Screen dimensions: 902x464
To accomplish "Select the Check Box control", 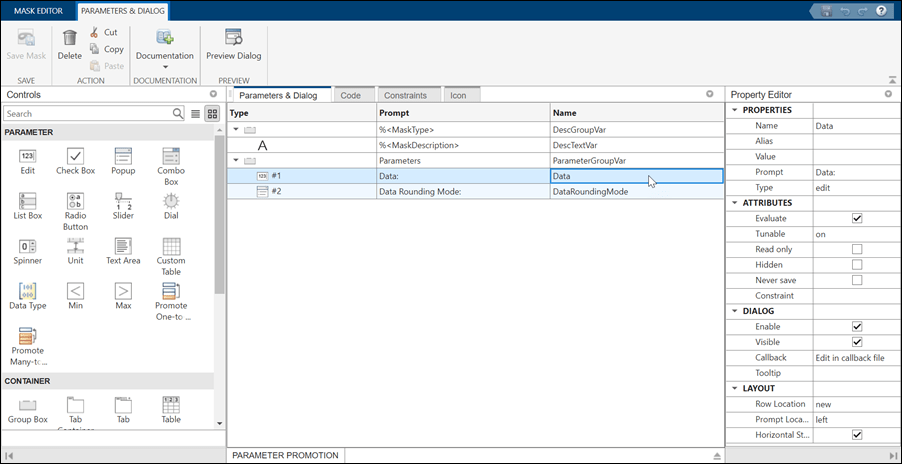I will click(75, 155).
